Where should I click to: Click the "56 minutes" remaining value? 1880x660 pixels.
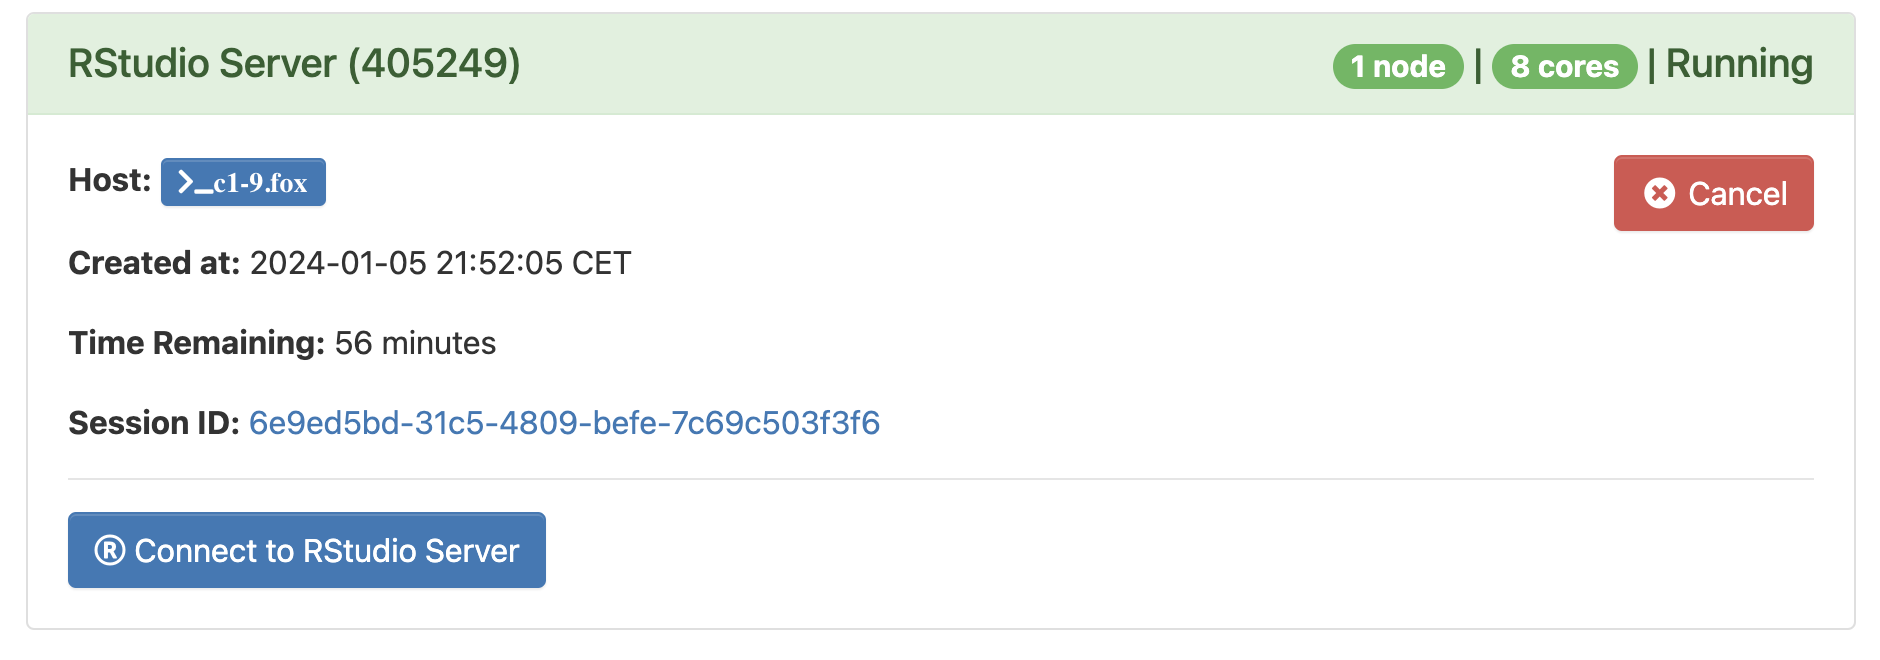[415, 343]
